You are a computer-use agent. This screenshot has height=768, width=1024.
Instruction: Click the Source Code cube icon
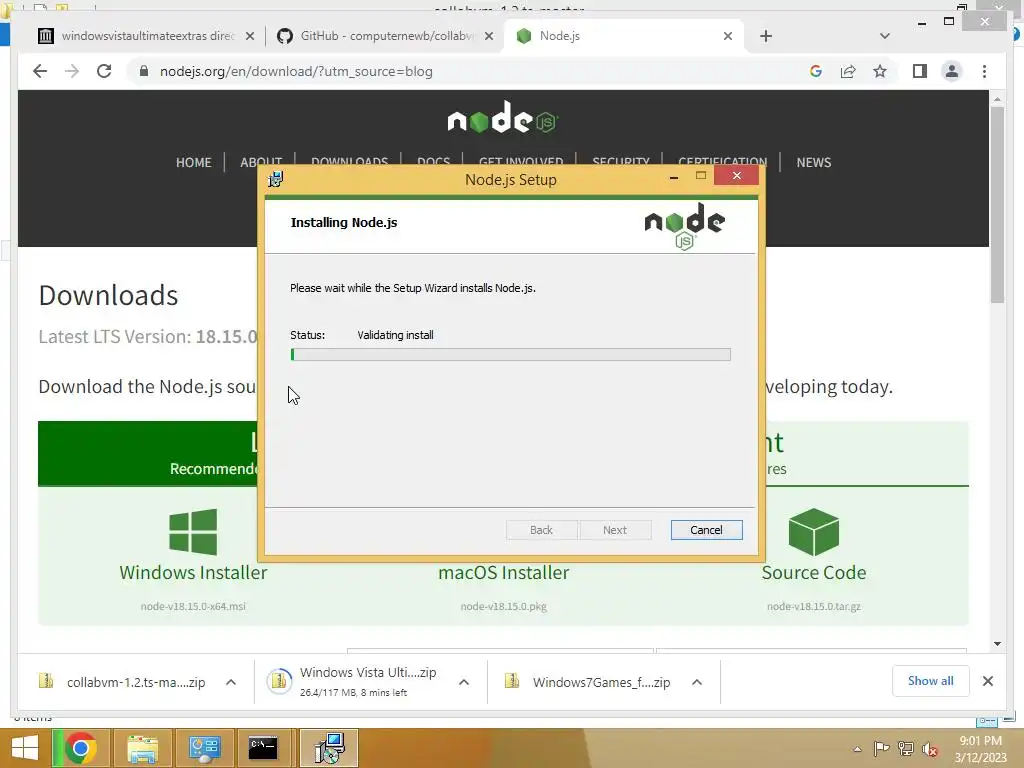(813, 532)
